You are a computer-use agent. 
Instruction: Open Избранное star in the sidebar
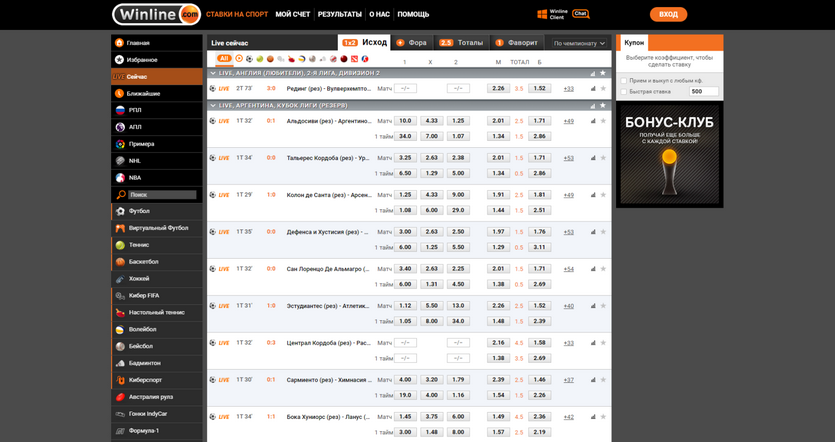(x=119, y=60)
